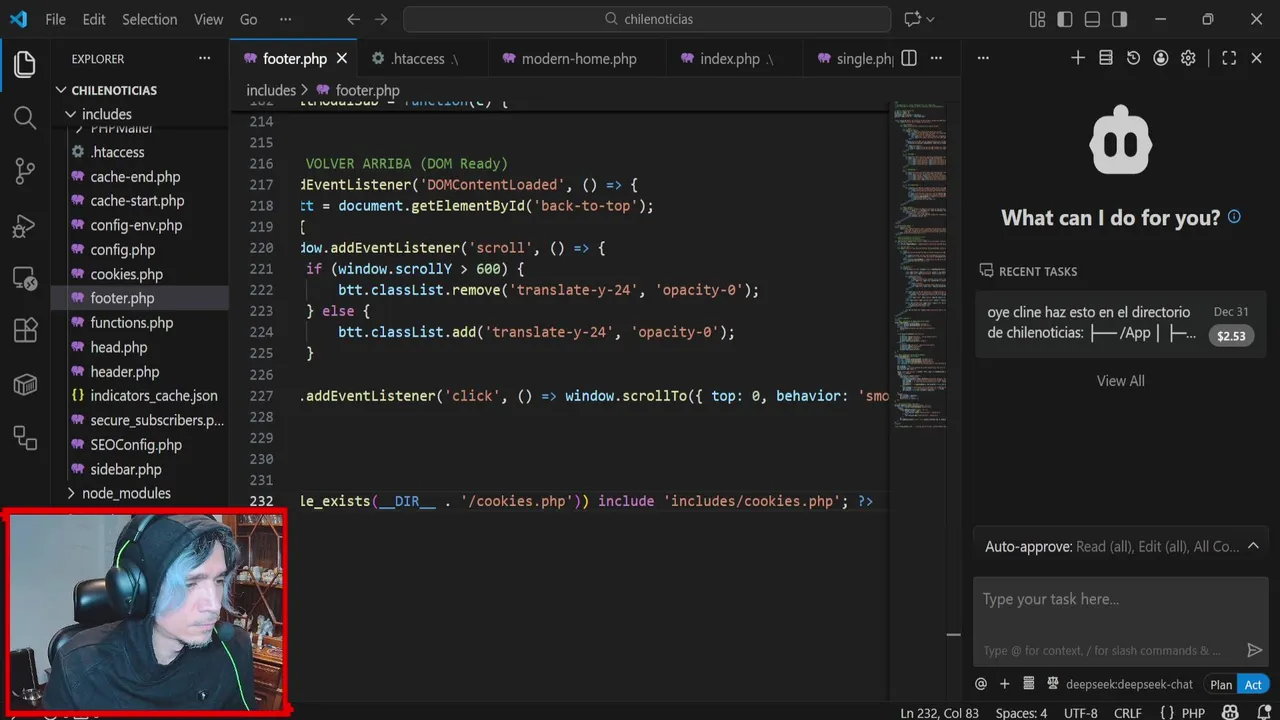This screenshot has width=1280, height=720.
Task: Click the @ add context icon
Action: [x=981, y=684]
